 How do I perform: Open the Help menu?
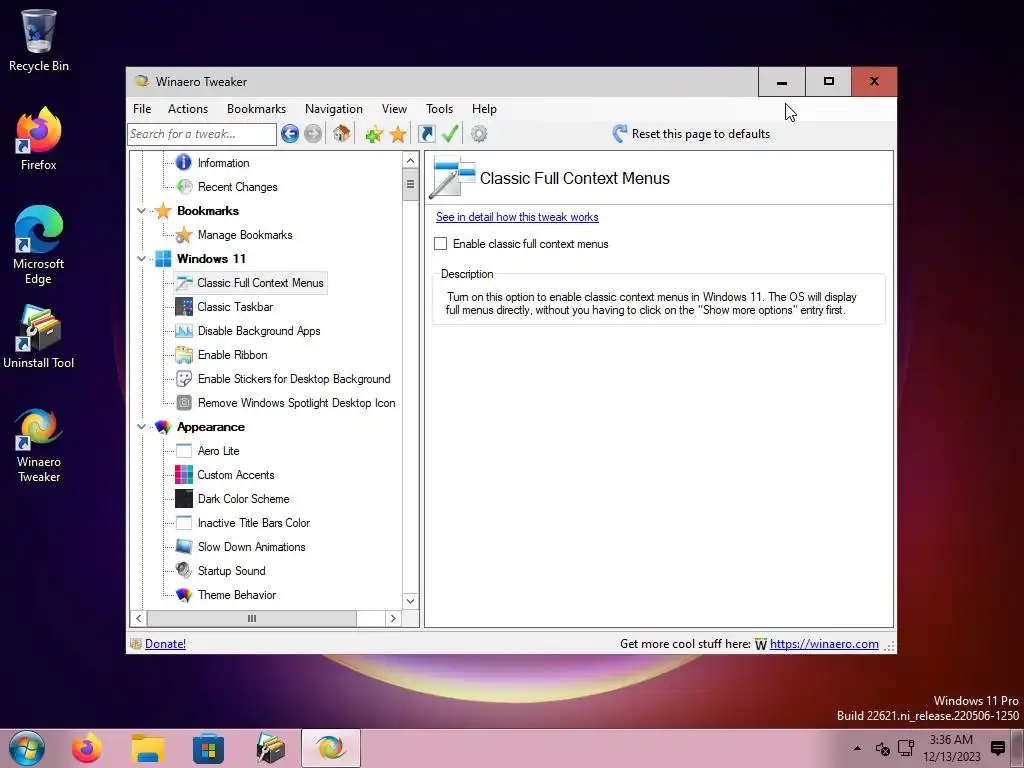[x=485, y=109]
